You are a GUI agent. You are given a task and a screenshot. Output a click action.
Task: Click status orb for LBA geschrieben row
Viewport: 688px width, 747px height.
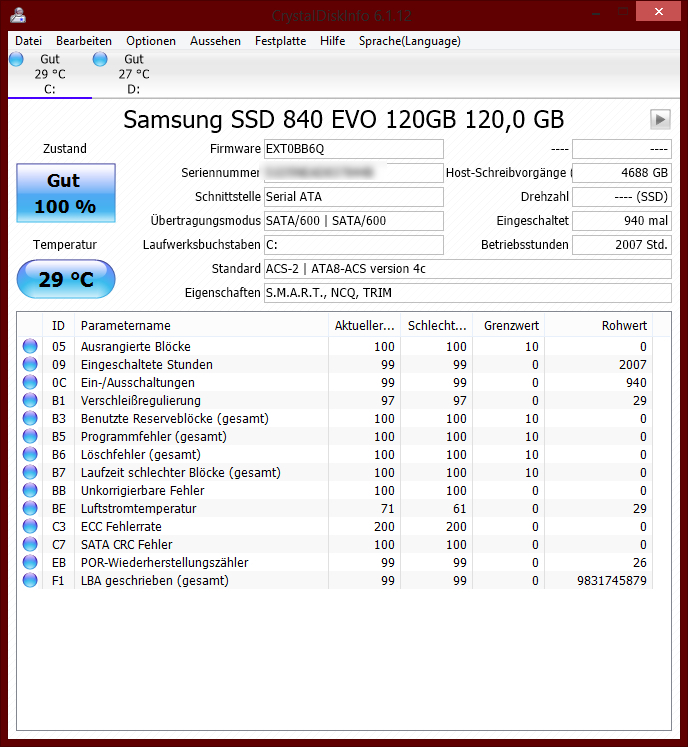coord(30,581)
